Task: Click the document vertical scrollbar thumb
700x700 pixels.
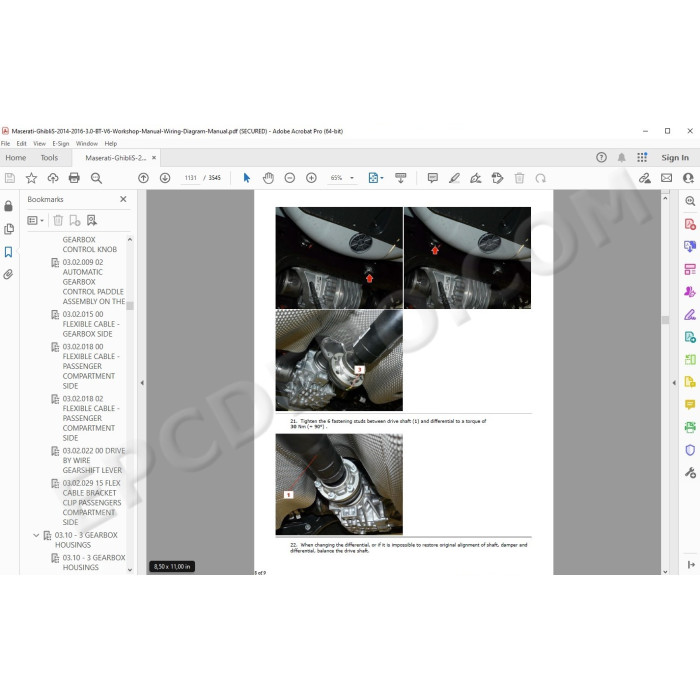Action: click(x=665, y=320)
